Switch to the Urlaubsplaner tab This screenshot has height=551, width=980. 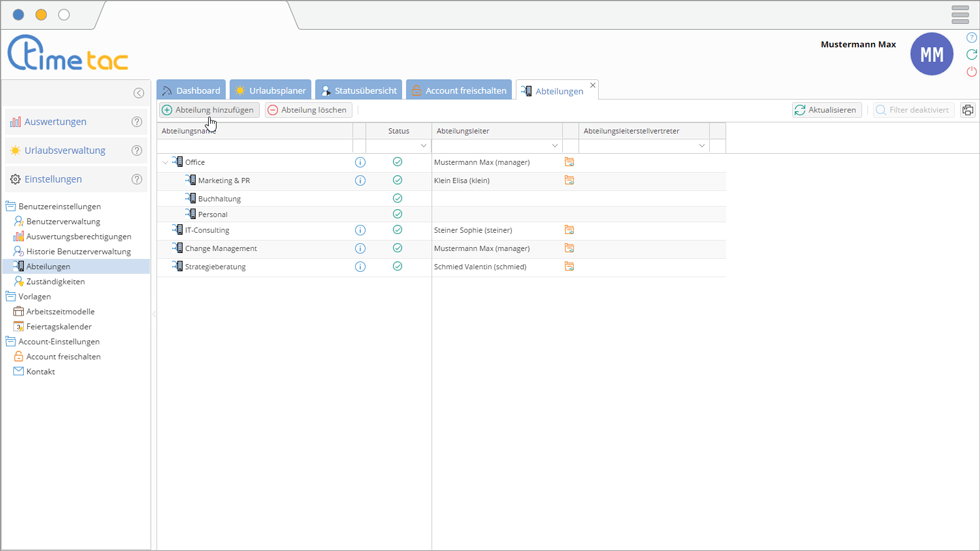point(270,91)
